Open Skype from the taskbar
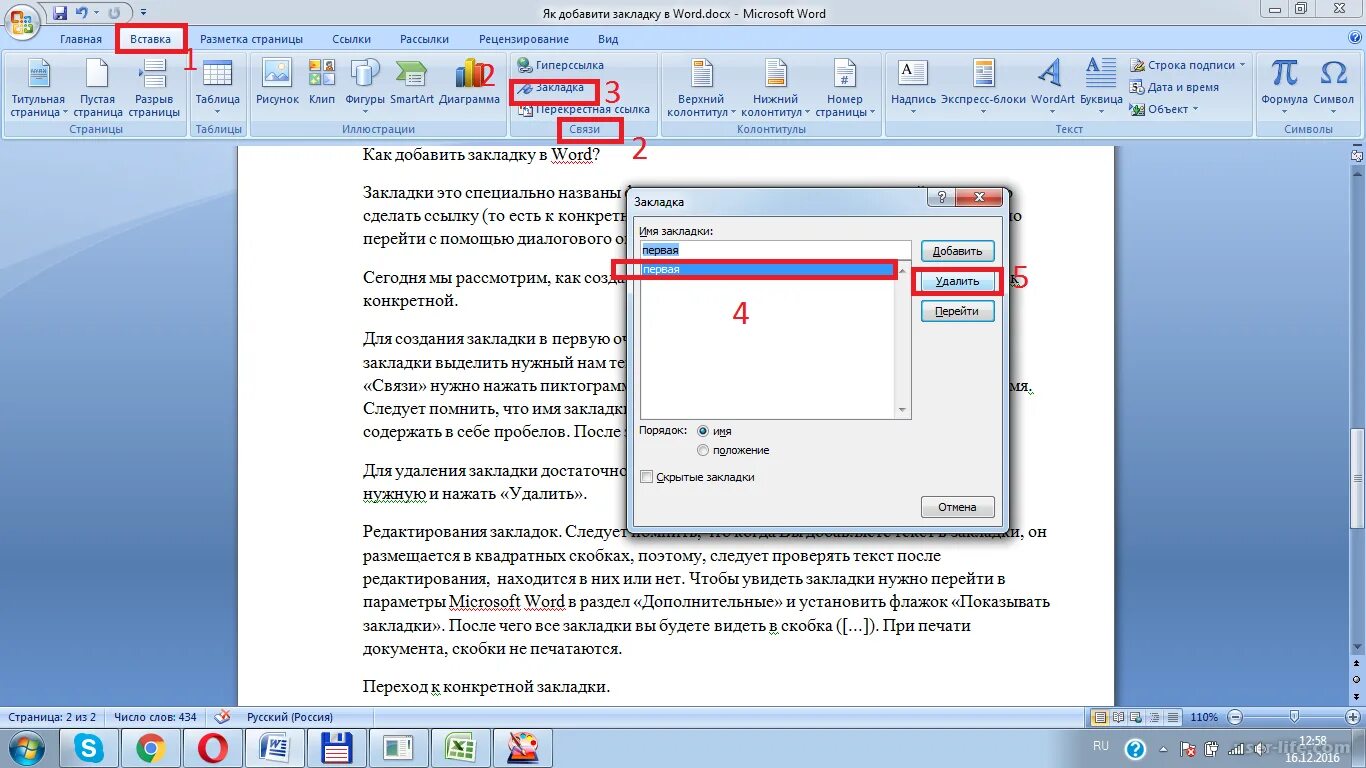This screenshot has height=768, width=1366. tap(89, 748)
